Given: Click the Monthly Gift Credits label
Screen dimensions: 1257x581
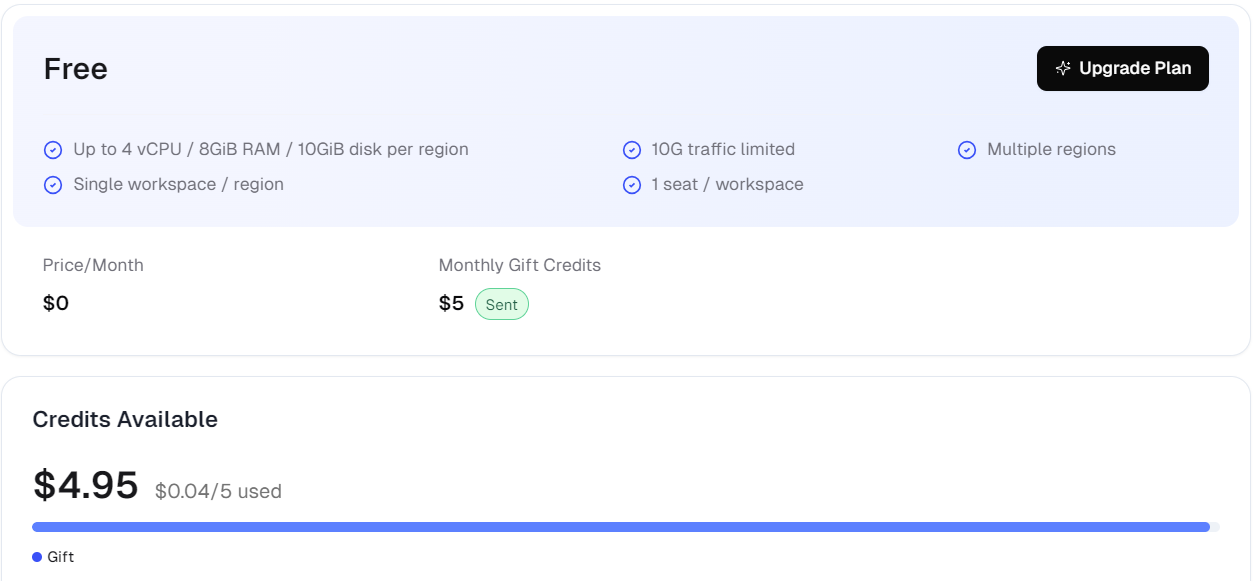Looking at the screenshot, I should tap(519, 265).
